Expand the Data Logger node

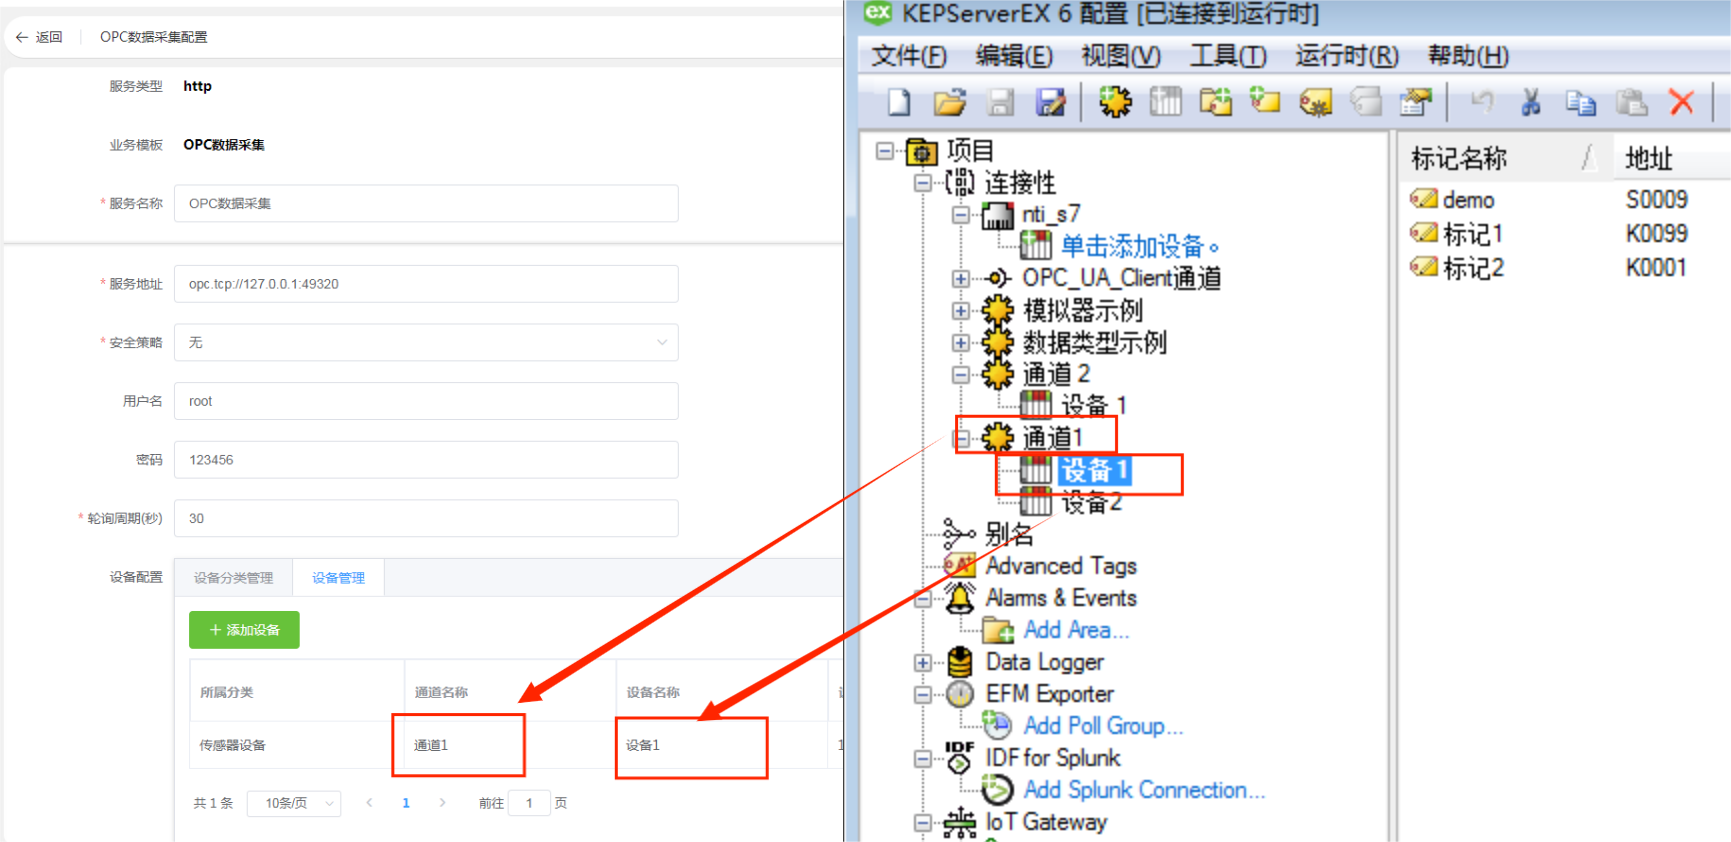tap(923, 663)
